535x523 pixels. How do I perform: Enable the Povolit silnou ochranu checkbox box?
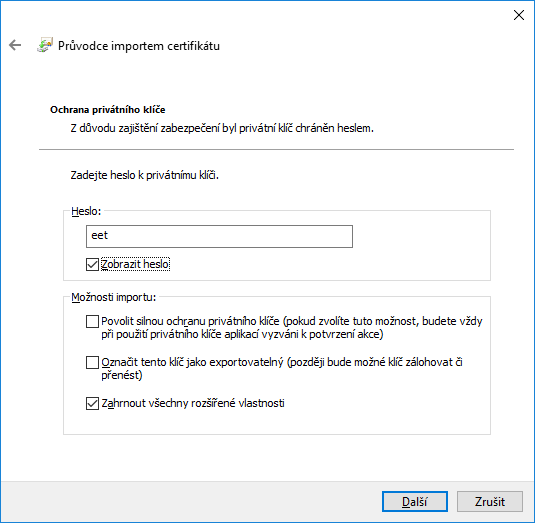click(x=92, y=321)
